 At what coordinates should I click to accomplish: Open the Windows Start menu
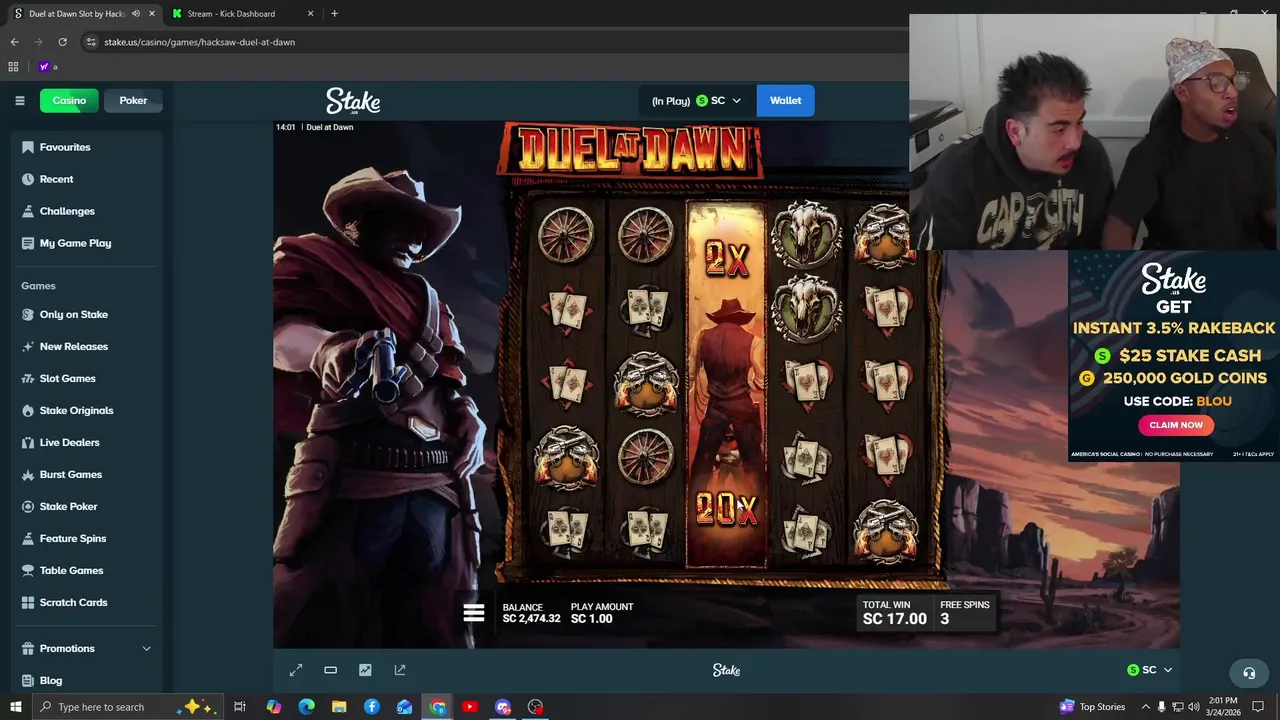tap(15, 707)
